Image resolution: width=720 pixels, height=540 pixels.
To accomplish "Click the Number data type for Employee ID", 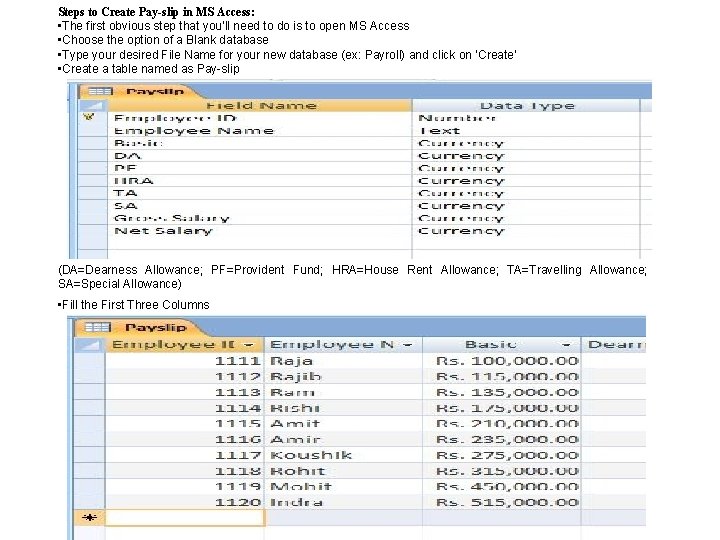I will 526,118.
